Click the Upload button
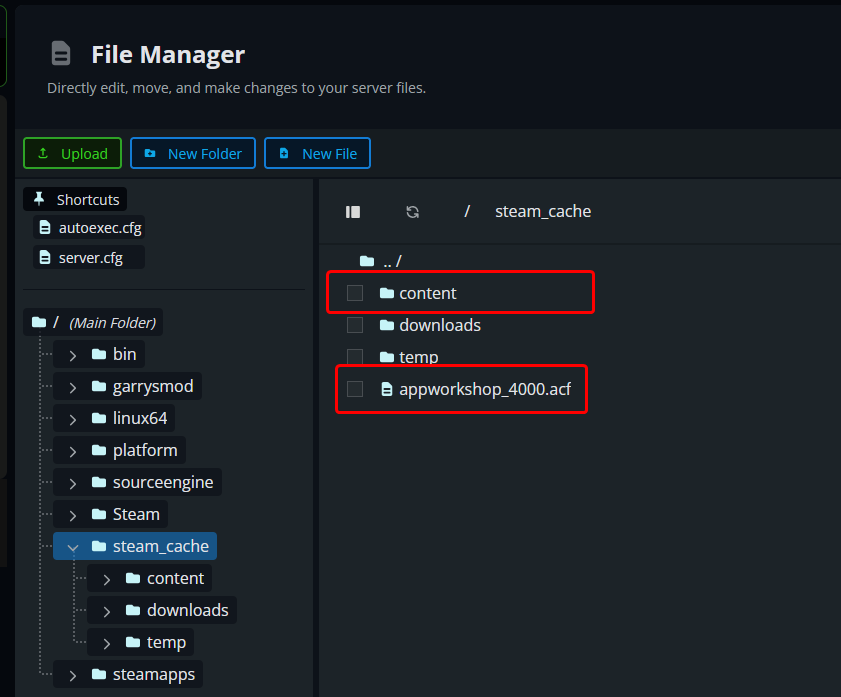Image resolution: width=841 pixels, height=697 pixels. click(x=72, y=153)
